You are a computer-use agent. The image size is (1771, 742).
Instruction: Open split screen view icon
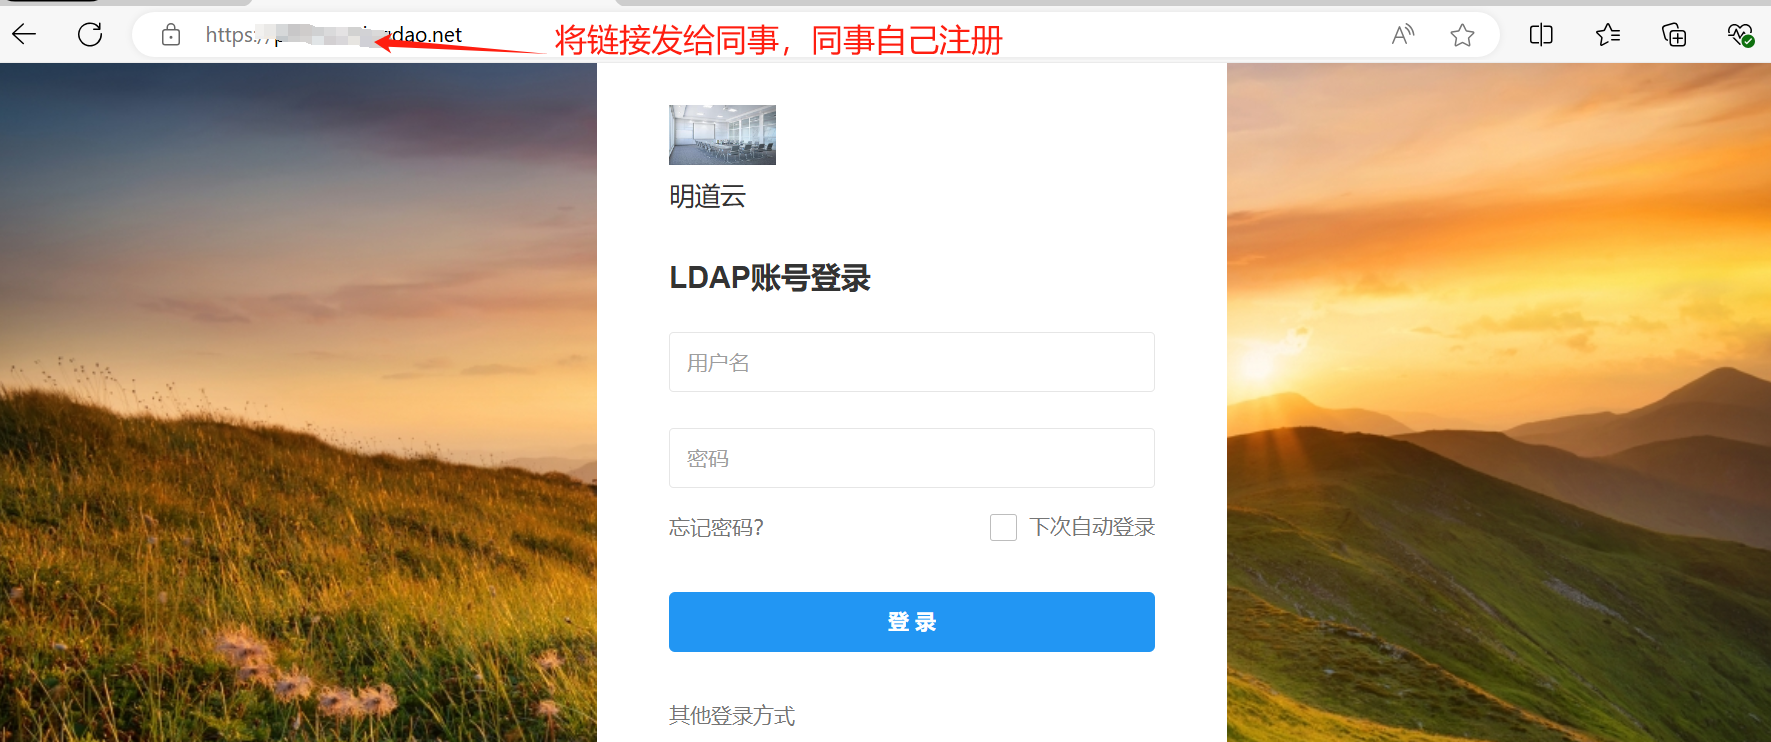[1541, 35]
